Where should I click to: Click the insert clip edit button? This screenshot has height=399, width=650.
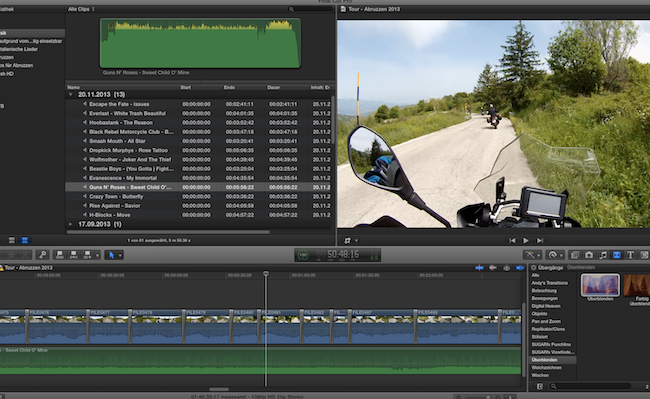click(x=73, y=255)
